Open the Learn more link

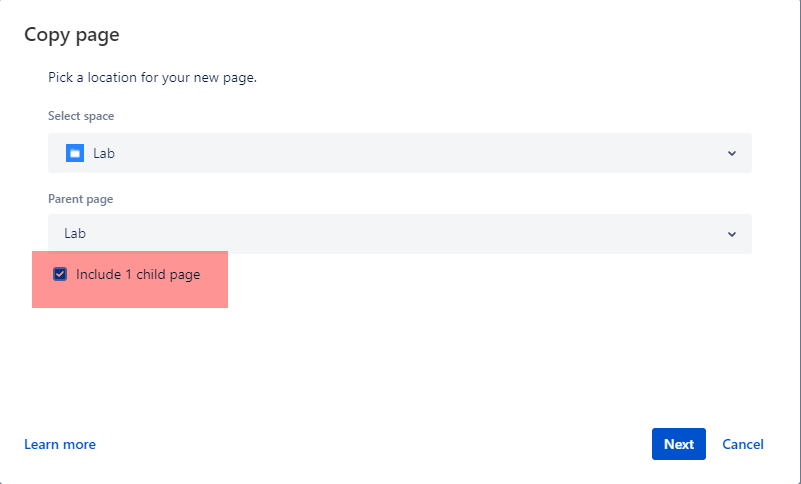coord(60,444)
